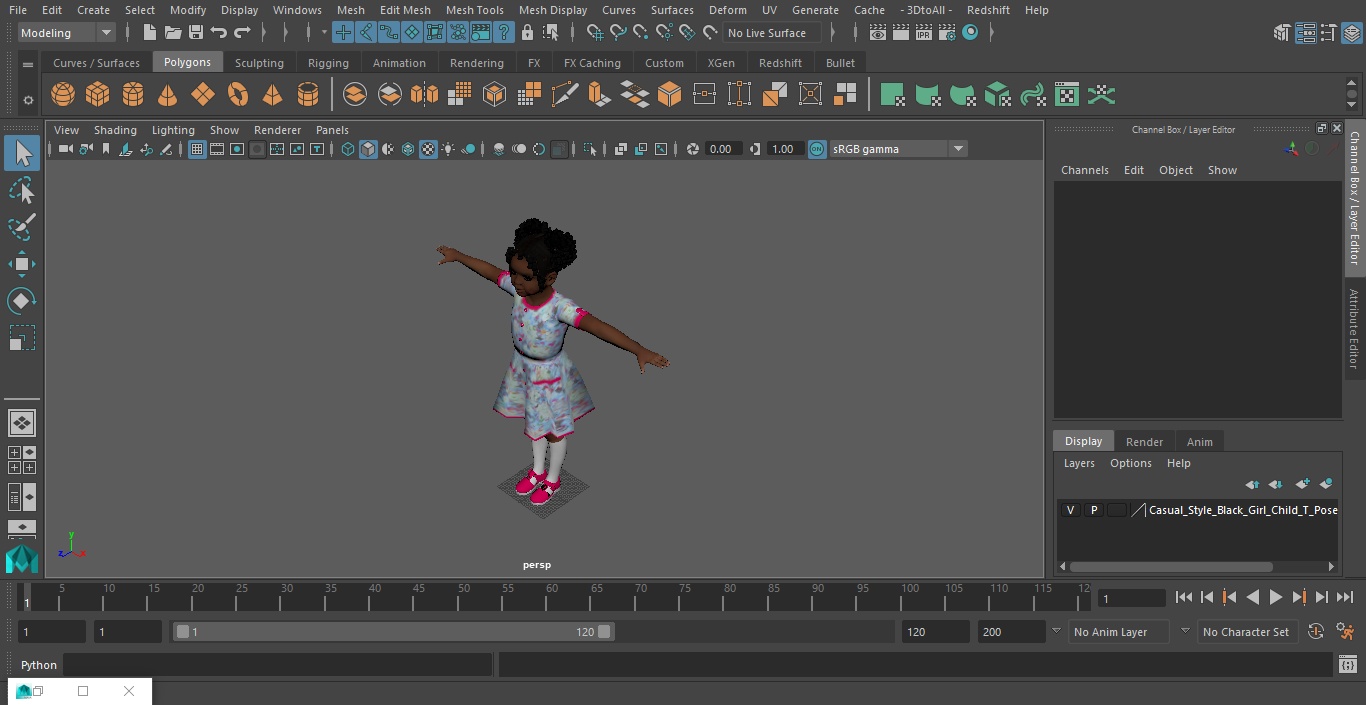
Task: Switch to the Sculpting shelf tab
Action: pos(259,62)
